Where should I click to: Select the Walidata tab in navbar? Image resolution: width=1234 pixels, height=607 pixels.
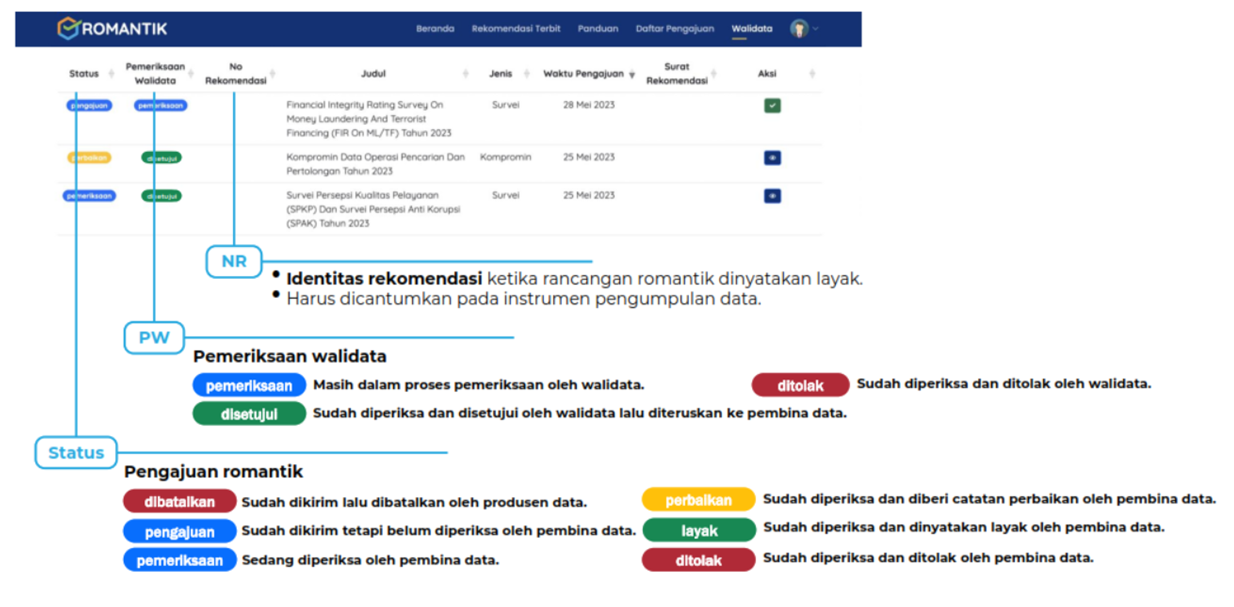(751, 29)
